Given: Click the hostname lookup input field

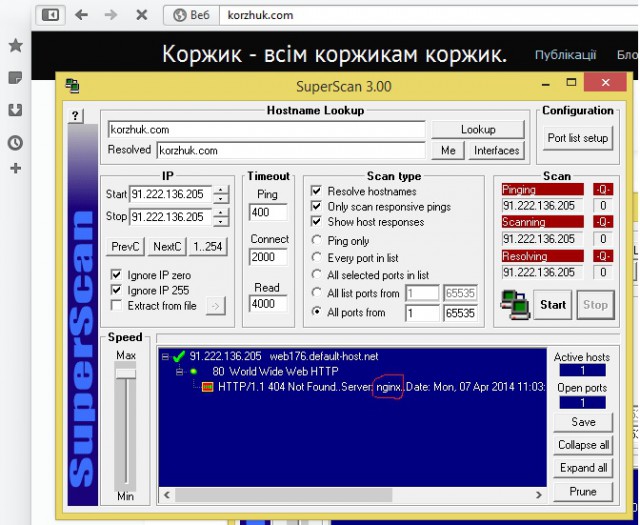Looking at the screenshot, I should point(267,130).
